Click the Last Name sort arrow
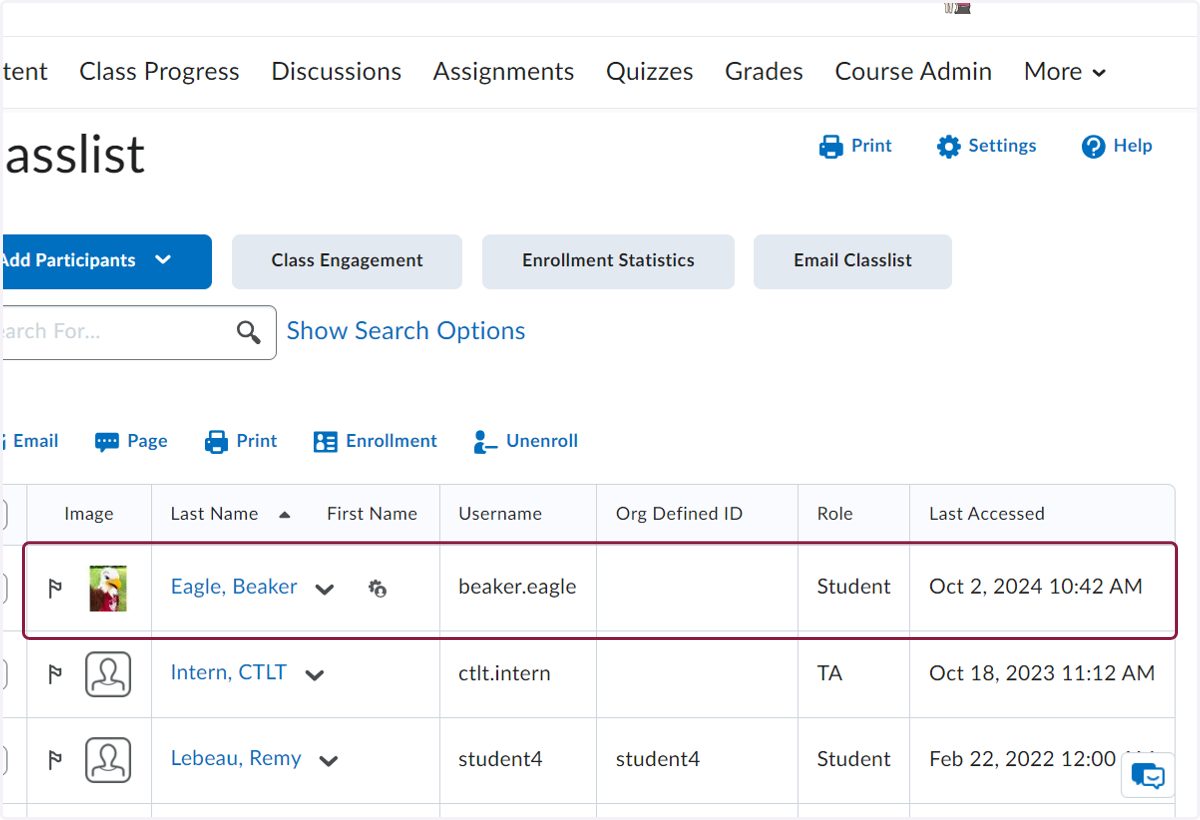Screen dimensions: 1200x820 click(x=284, y=515)
